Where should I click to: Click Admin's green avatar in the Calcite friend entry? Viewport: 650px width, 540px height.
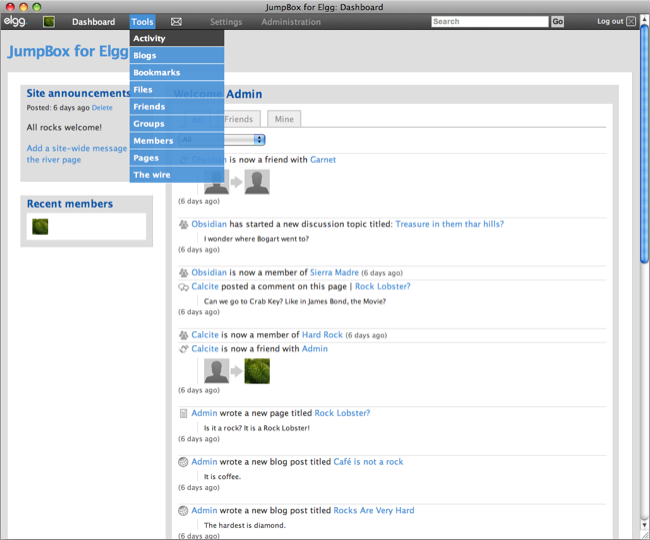257,371
